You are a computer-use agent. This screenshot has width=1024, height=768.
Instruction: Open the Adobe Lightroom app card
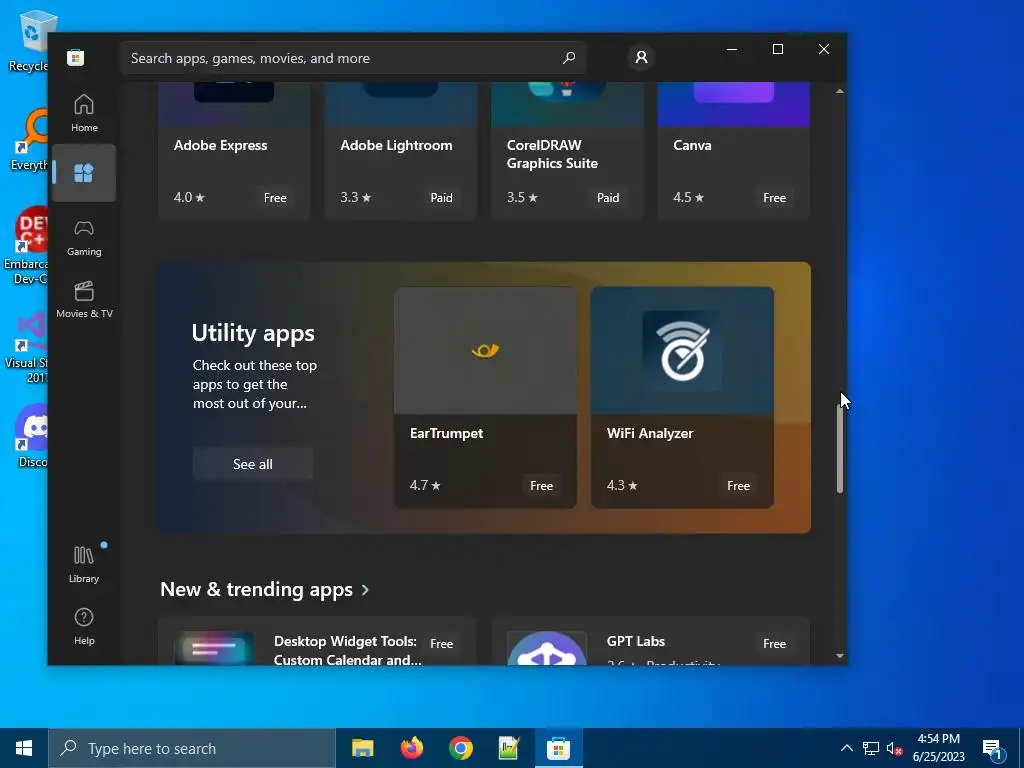click(x=400, y=152)
